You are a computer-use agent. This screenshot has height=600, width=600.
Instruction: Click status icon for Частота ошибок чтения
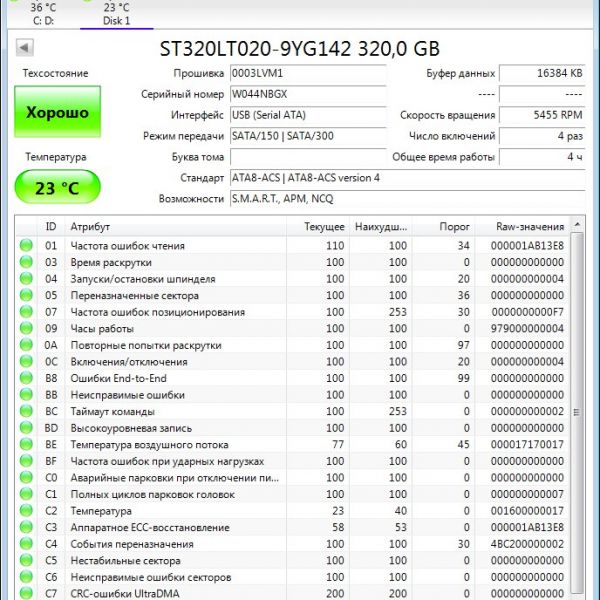[x=26, y=245]
